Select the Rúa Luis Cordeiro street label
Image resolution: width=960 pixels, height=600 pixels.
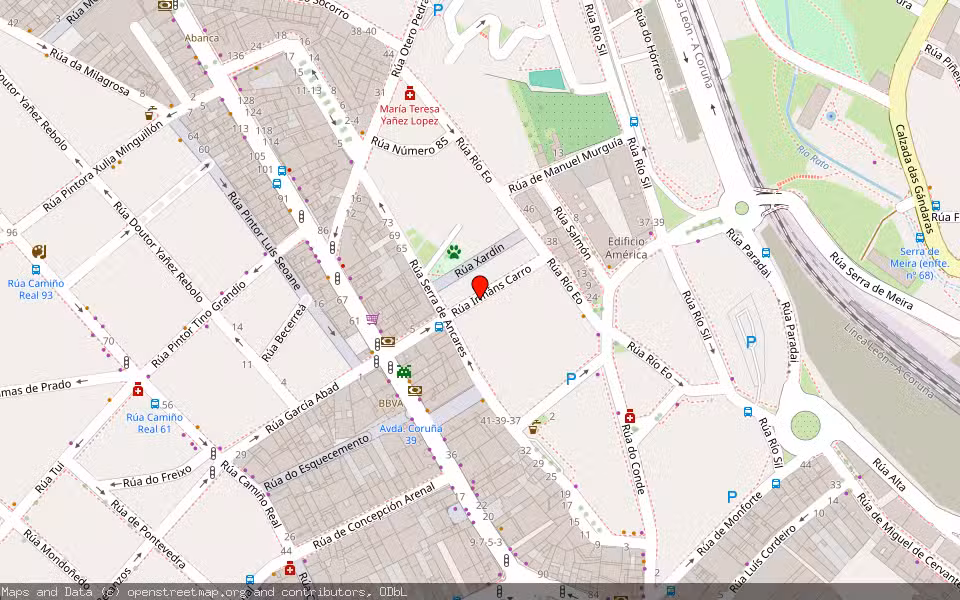(763, 560)
